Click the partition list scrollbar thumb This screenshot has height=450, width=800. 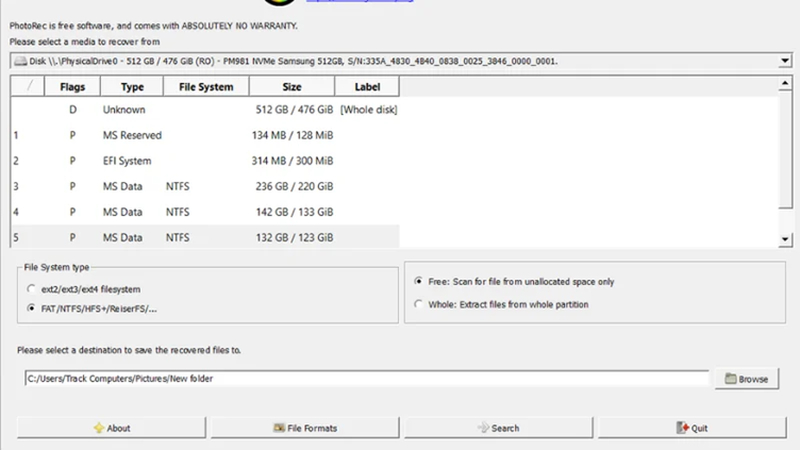point(785,149)
